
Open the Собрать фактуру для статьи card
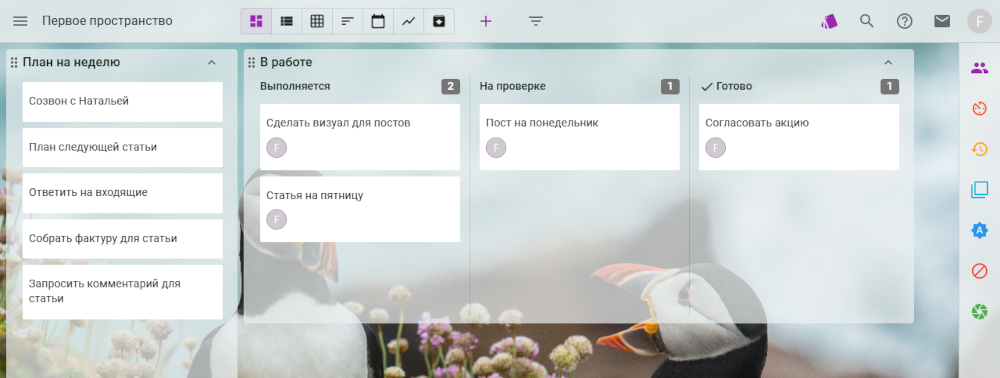pyautogui.click(x=122, y=238)
